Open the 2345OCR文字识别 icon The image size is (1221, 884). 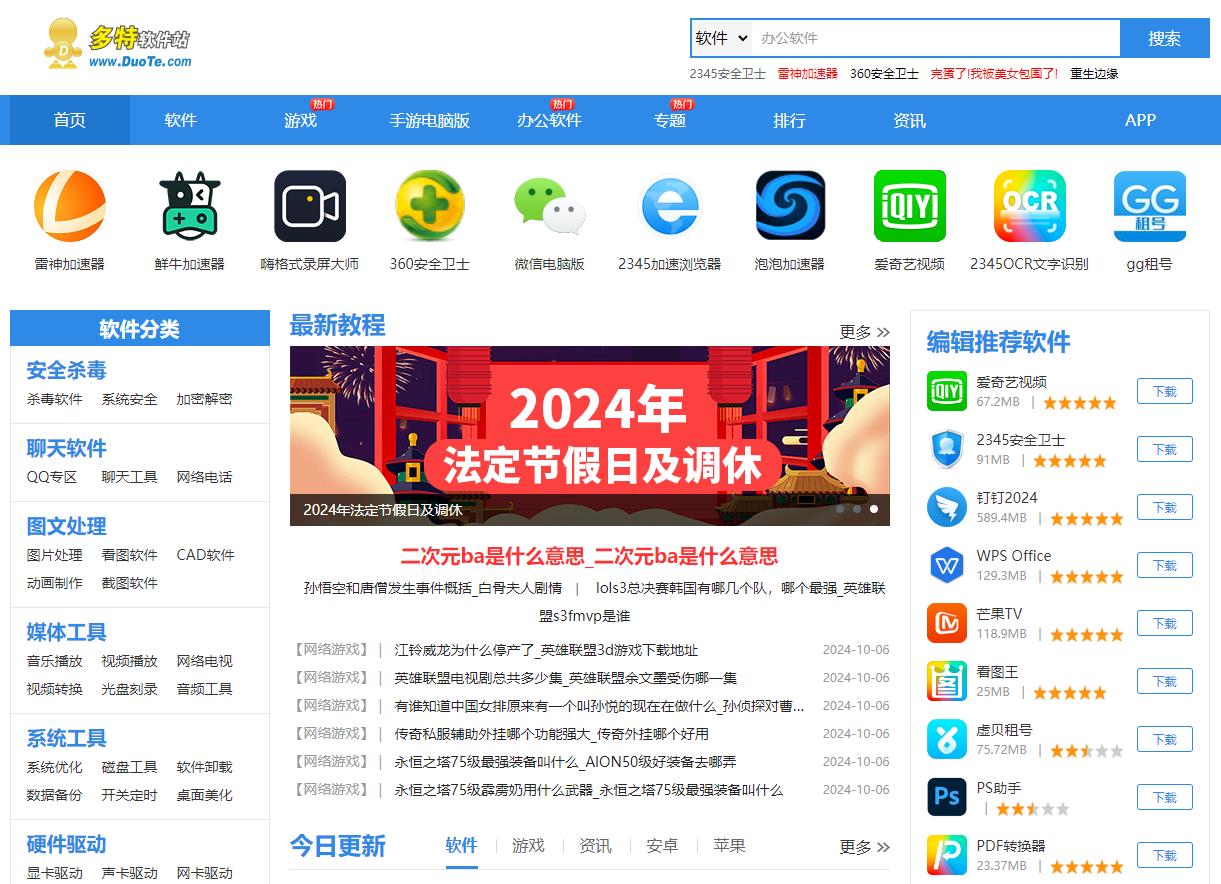point(1030,206)
